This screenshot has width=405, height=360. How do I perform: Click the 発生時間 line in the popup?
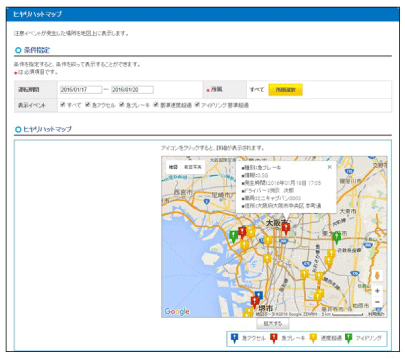[x=281, y=183]
